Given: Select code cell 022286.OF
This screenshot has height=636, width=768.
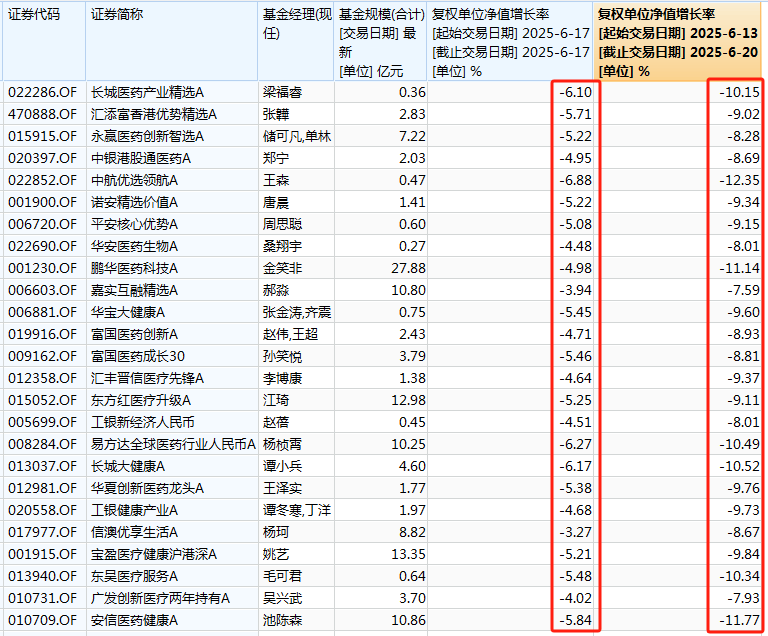Looking at the screenshot, I should pyautogui.click(x=43, y=92).
